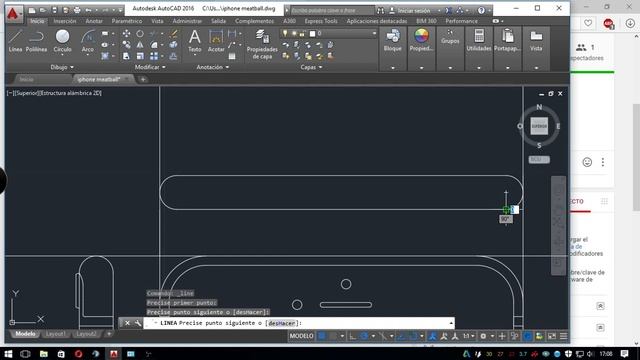Image resolution: width=640 pixels, height=360 pixels.
Task: Open the Portapapeles panel
Action: click(x=508, y=40)
